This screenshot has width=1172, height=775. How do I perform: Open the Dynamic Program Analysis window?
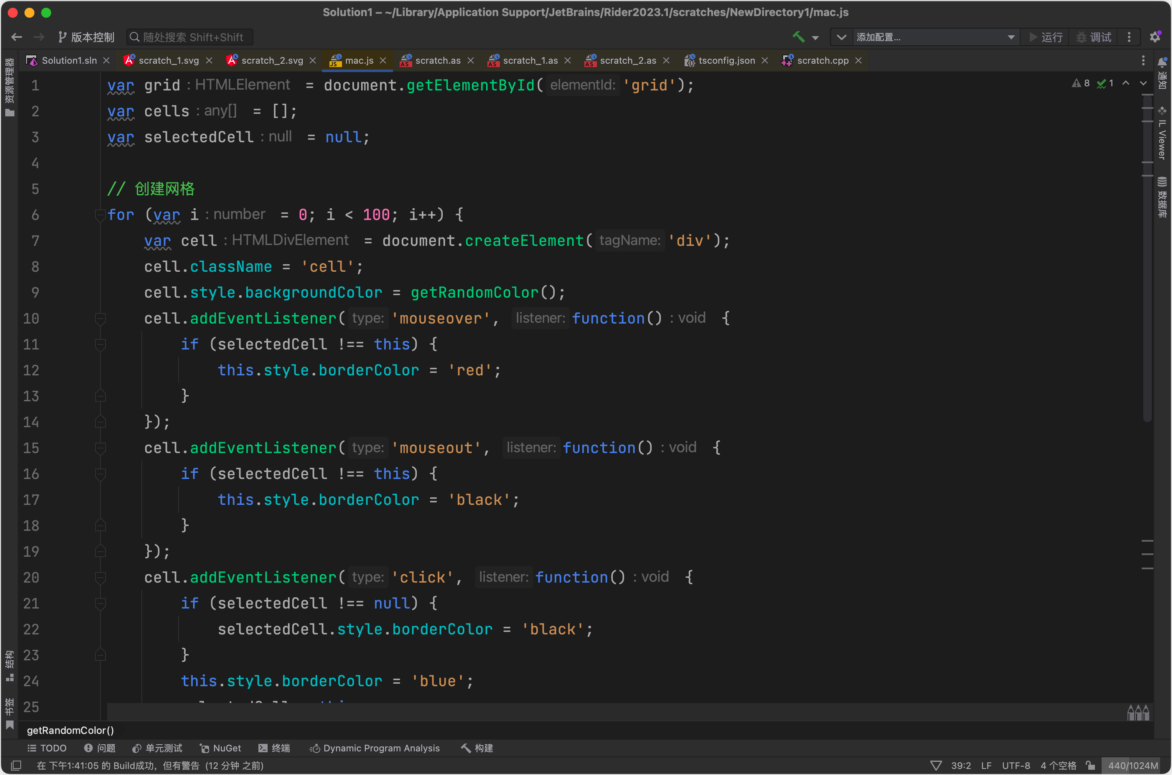374,748
